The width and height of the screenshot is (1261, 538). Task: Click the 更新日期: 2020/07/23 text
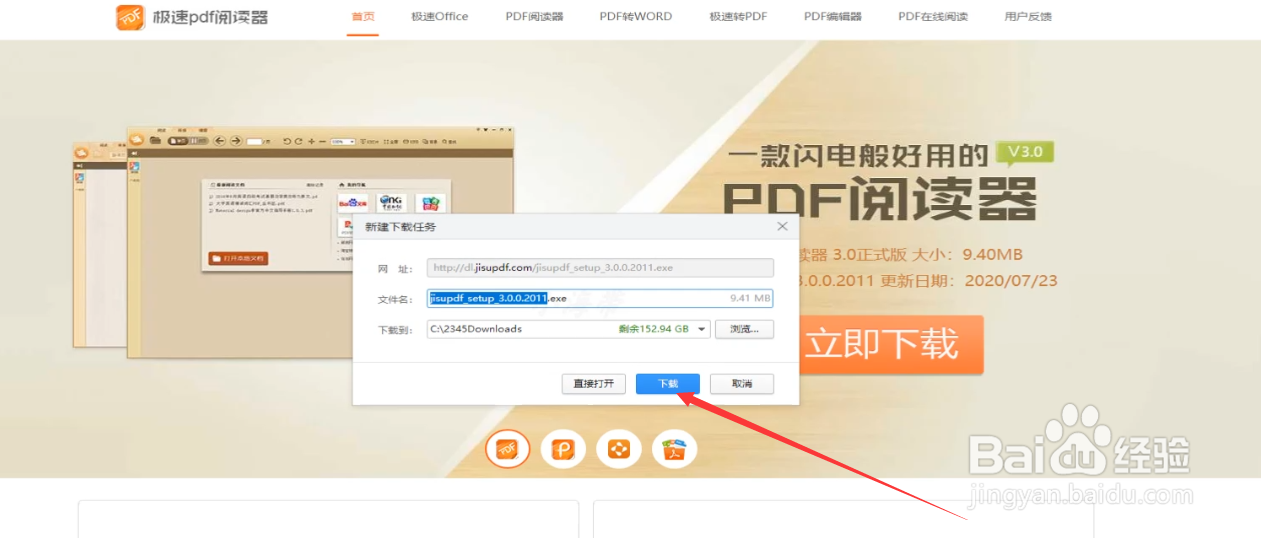969,281
